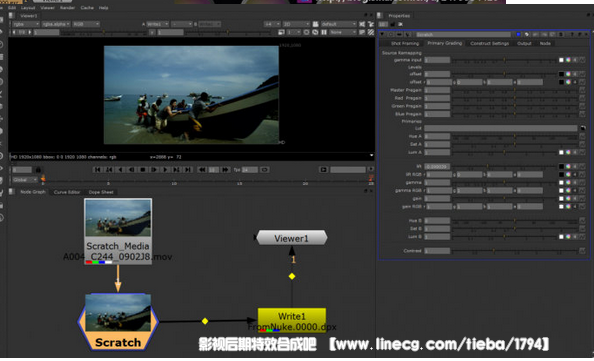Open the viewer B input dropdown
Image resolution: width=594 pixels, height=361 pixels.
click(x=209, y=24)
